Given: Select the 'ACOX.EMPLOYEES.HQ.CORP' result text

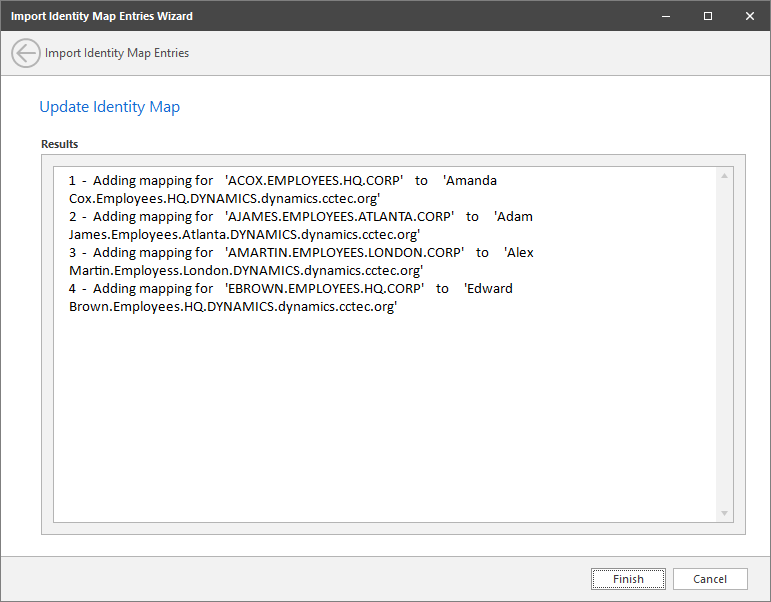Looking at the screenshot, I should [x=314, y=181].
